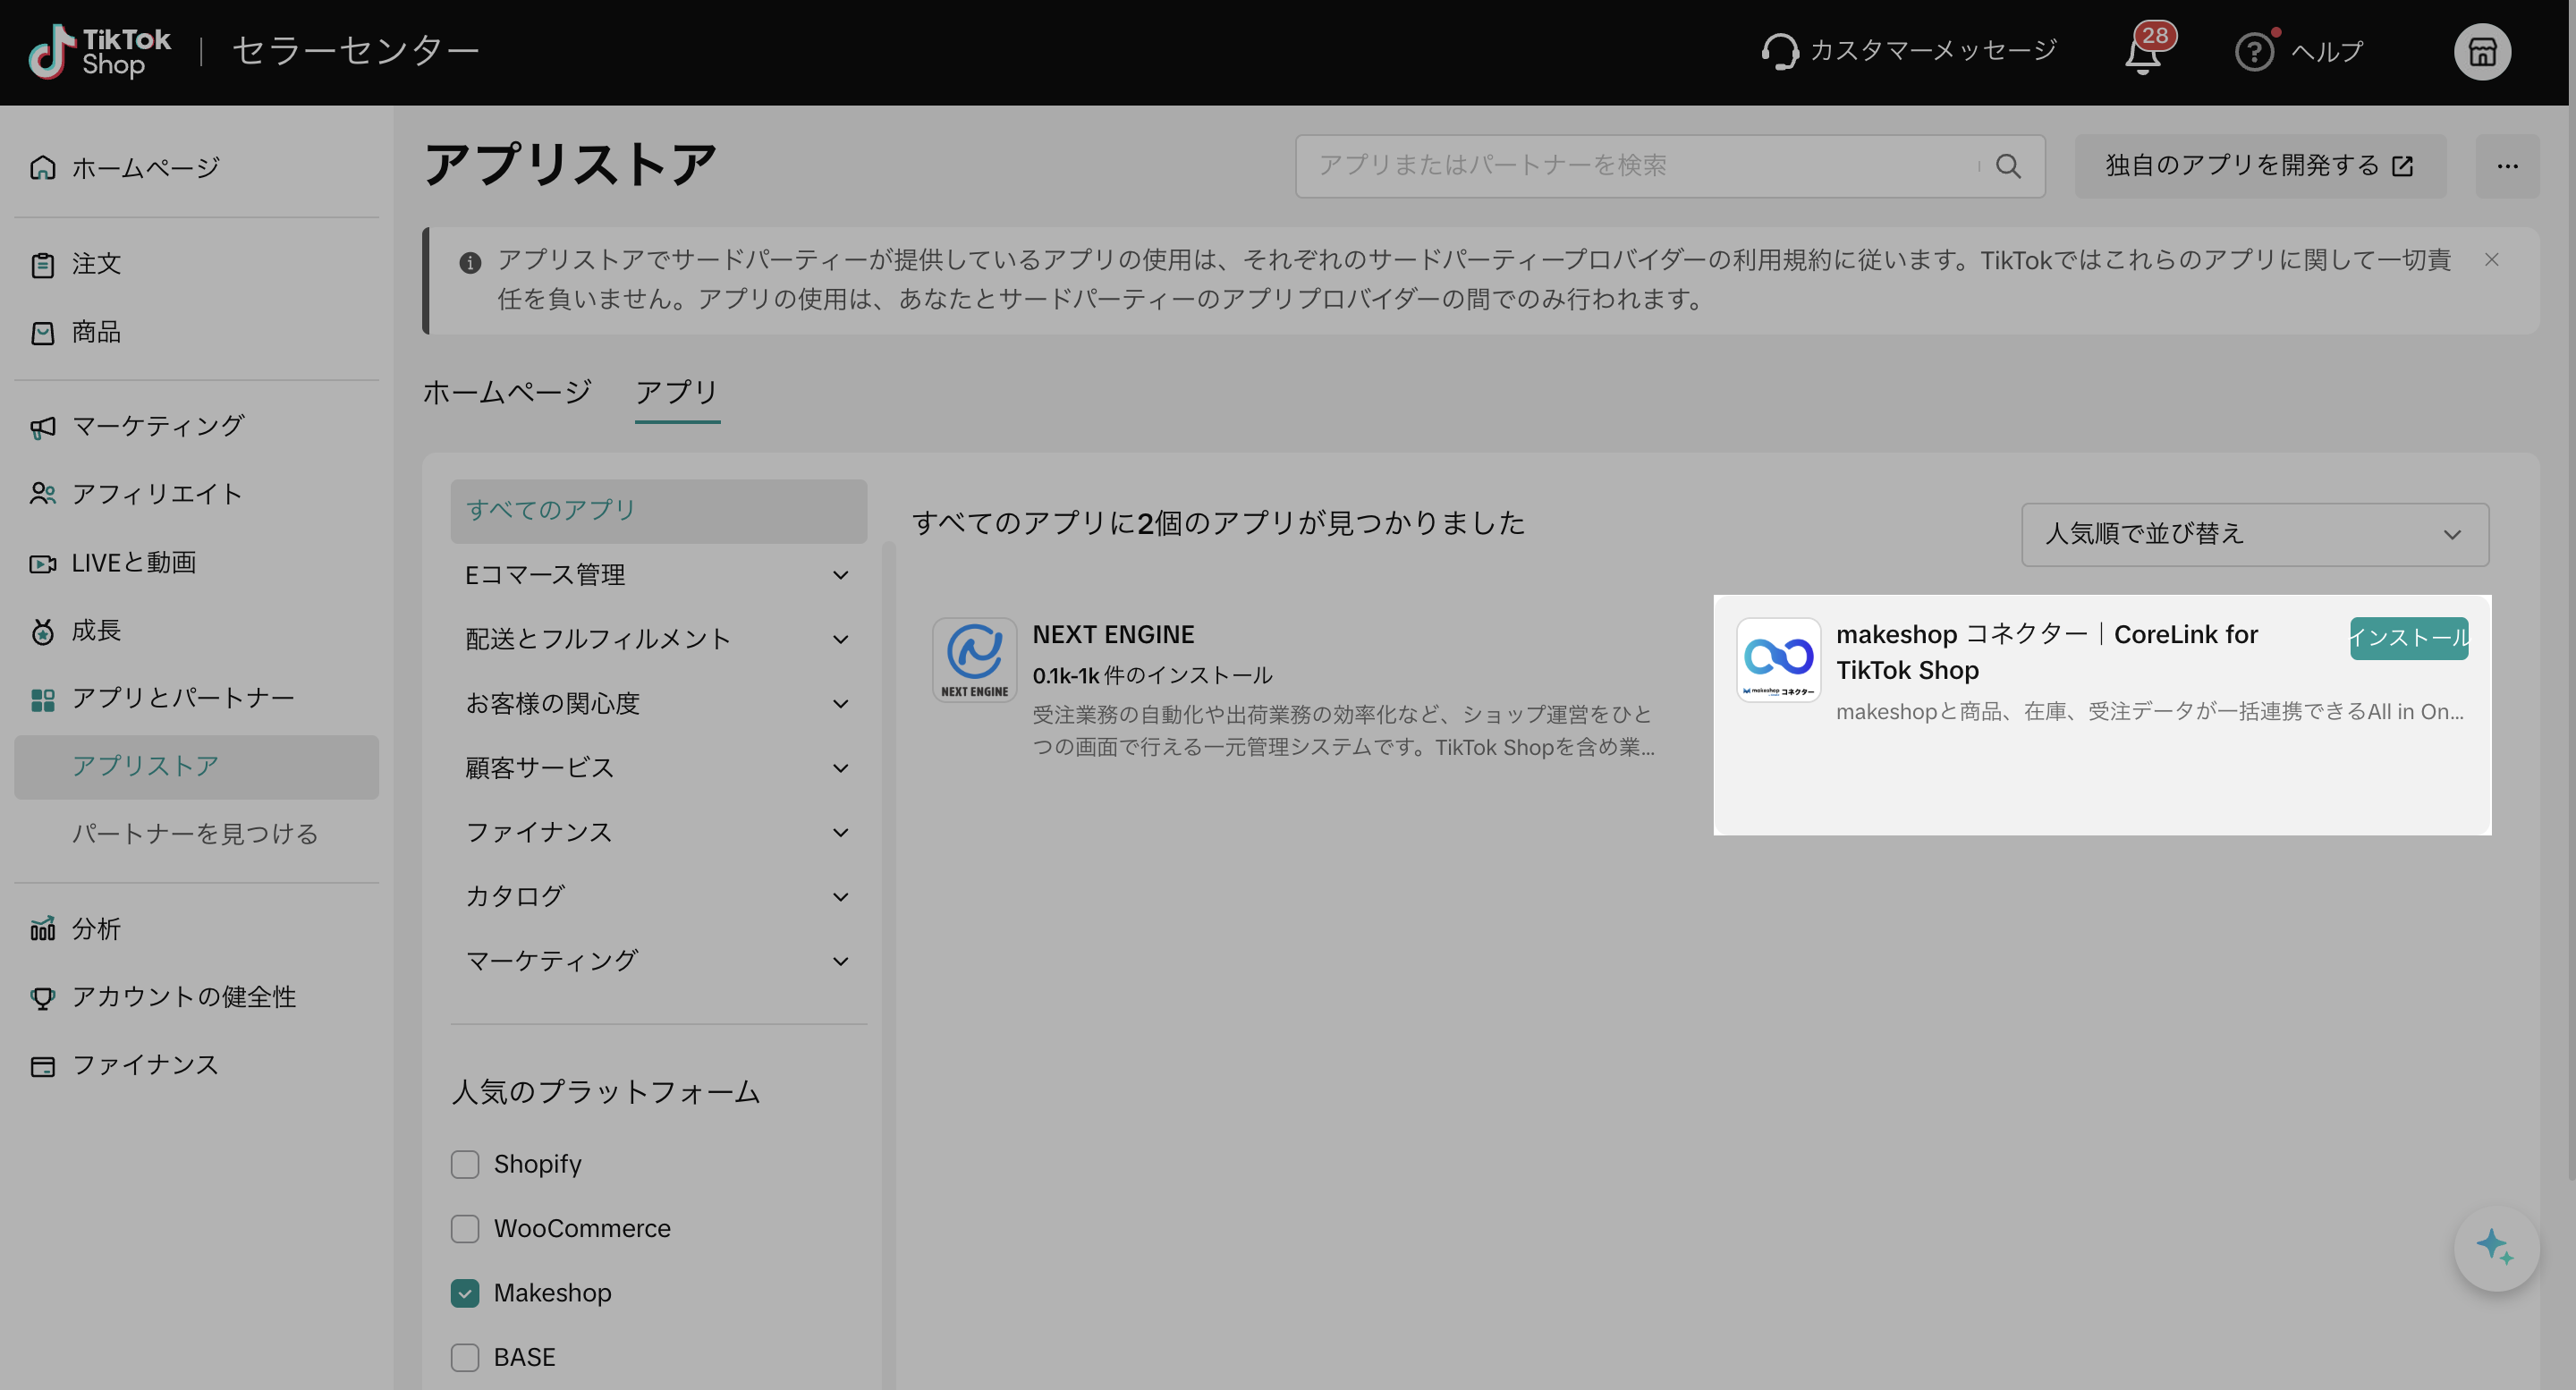The width and height of the screenshot is (2576, 1390).
Task: Uncheck the Makeshop platform checkbox
Action: coord(465,1293)
